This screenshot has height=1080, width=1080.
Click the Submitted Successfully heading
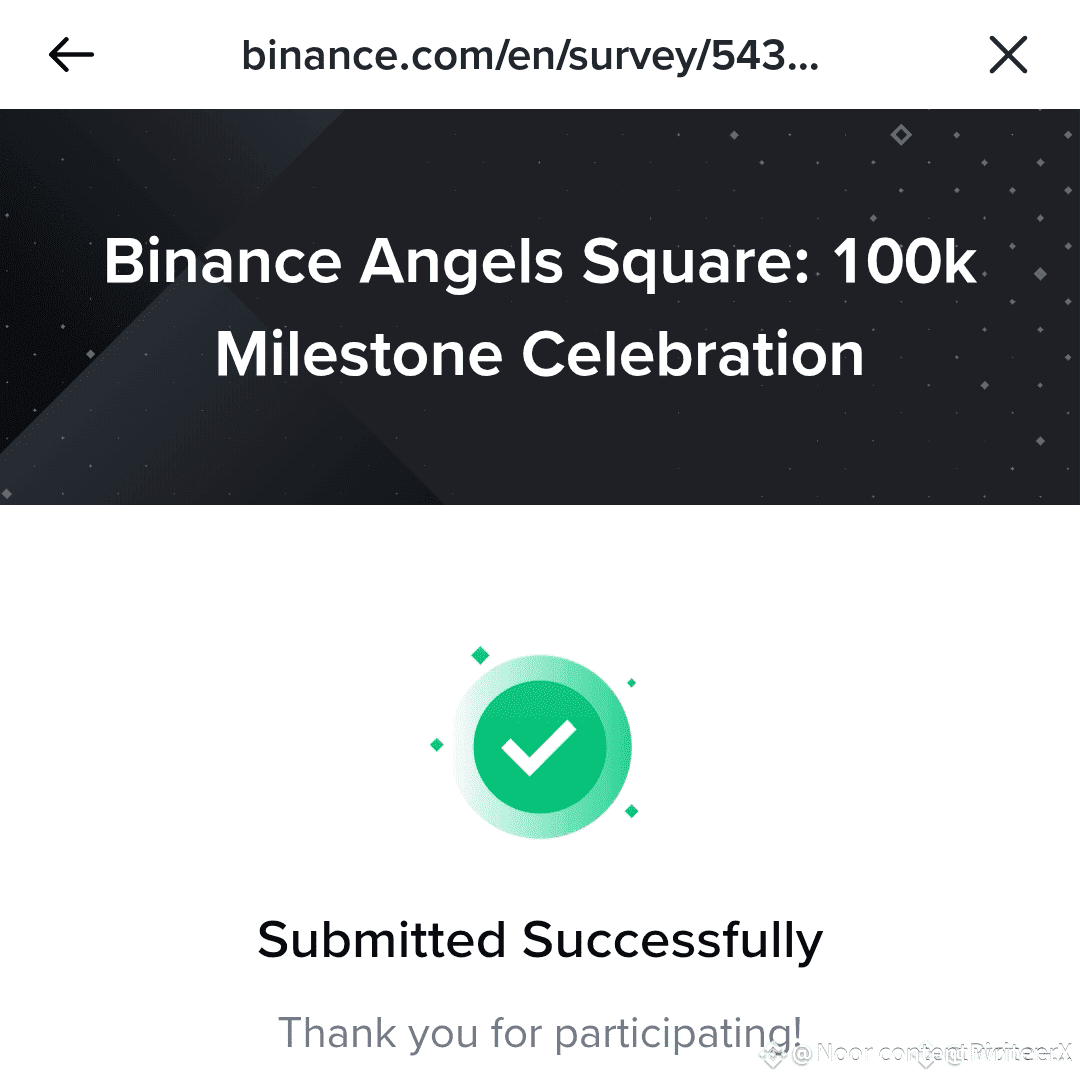[540, 940]
